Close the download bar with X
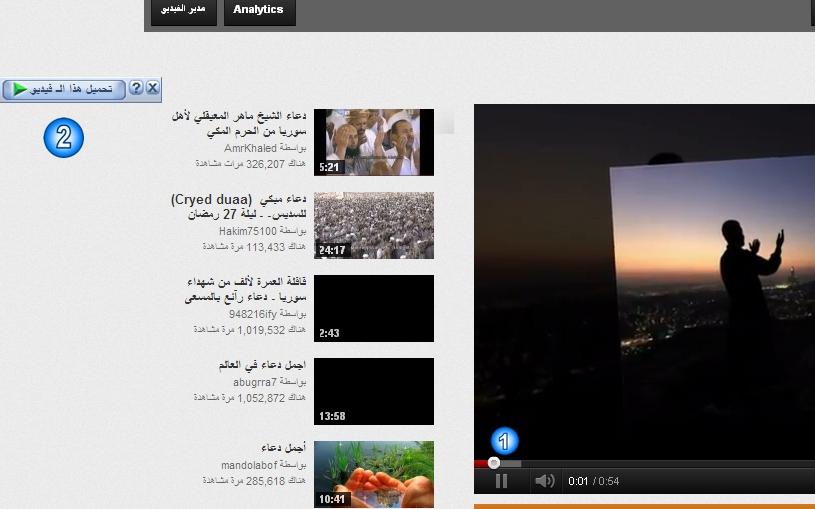 [152, 88]
